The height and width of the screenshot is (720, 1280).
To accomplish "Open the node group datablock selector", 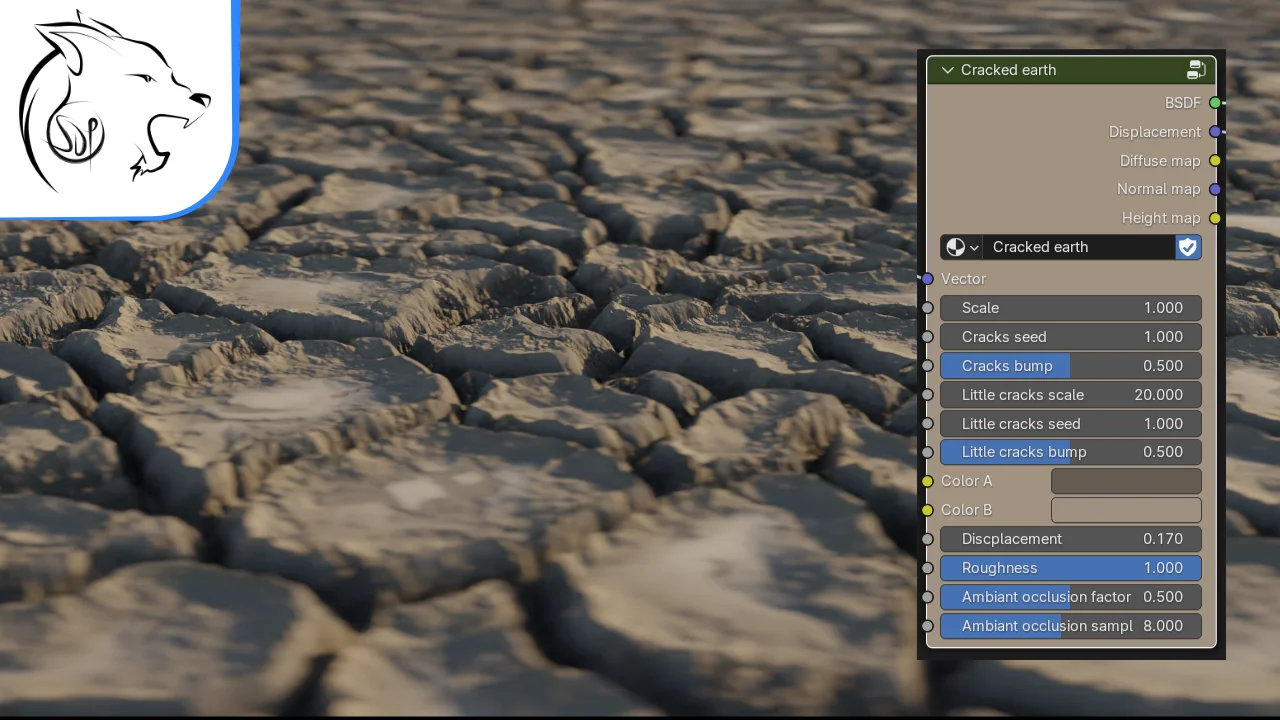I will 974,247.
